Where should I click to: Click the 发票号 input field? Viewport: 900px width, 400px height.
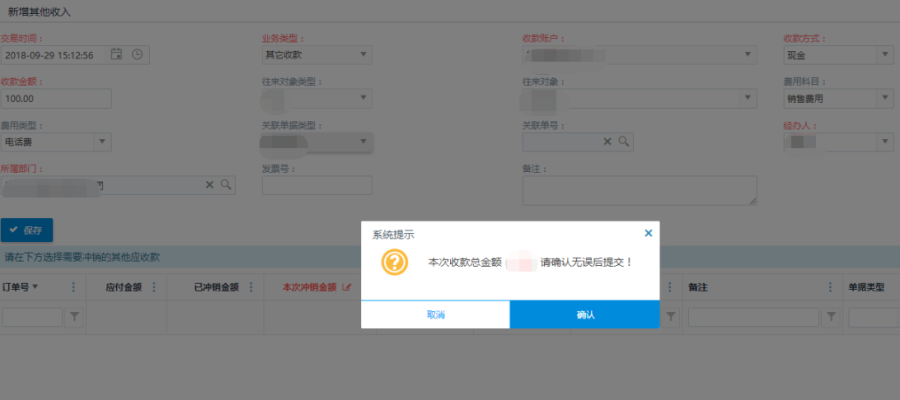coord(316,185)
